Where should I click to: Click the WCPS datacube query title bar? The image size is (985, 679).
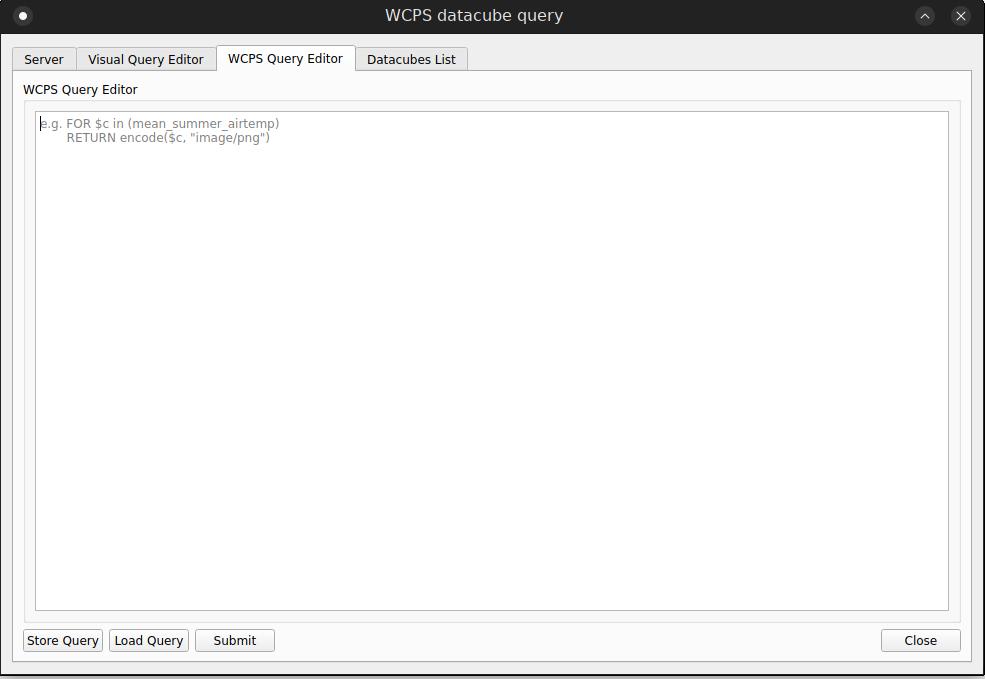coord(473,15)
